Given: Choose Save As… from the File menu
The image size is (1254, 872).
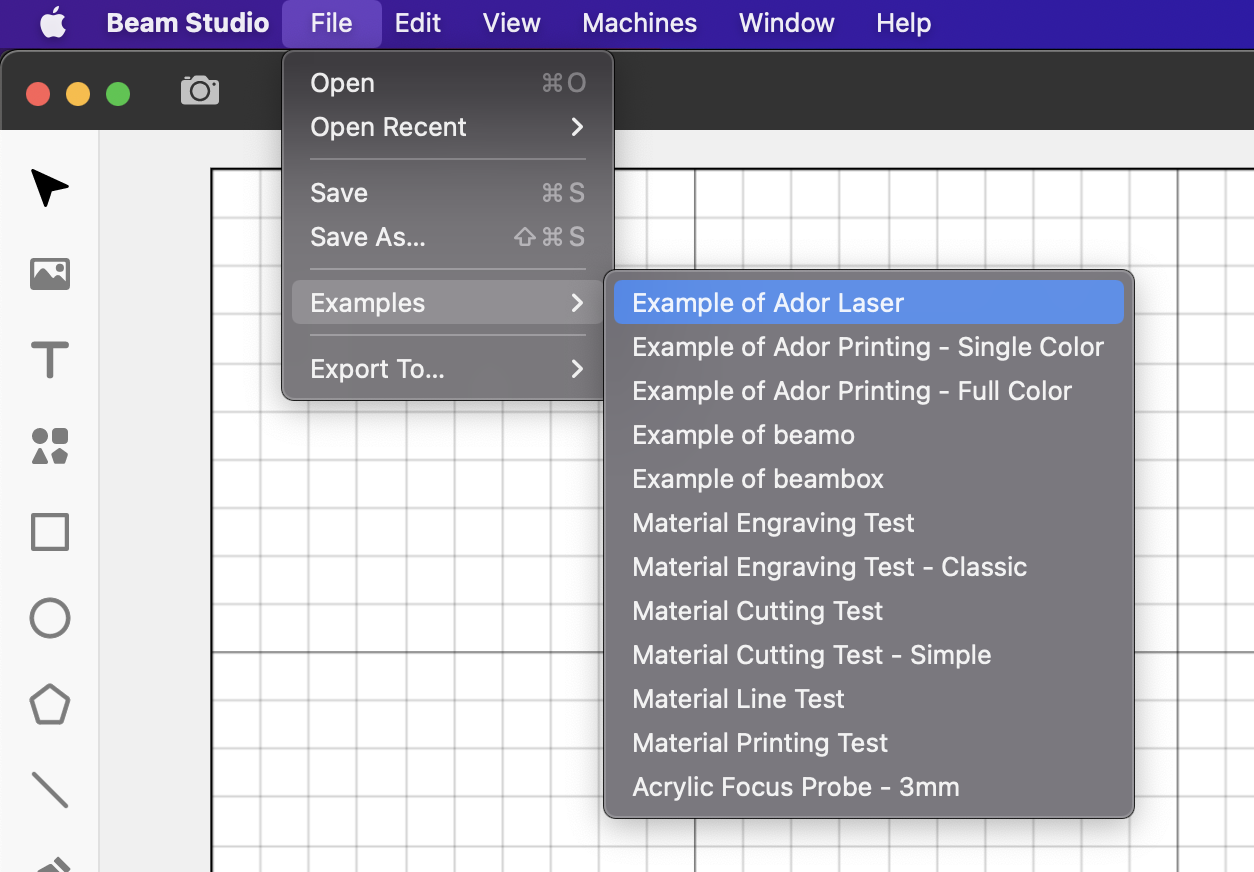Looking at the screenshot, I should tap(448, 237).
